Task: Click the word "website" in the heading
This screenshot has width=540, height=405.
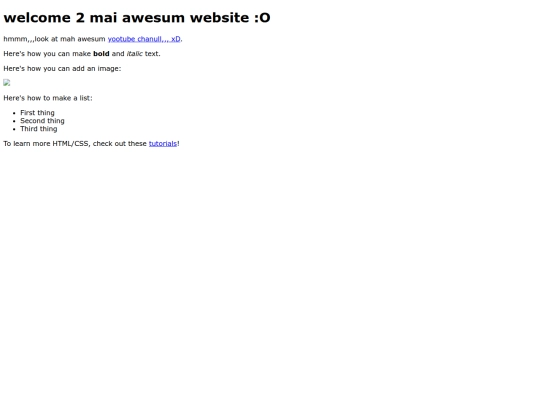Action: [x=219, y=18]
